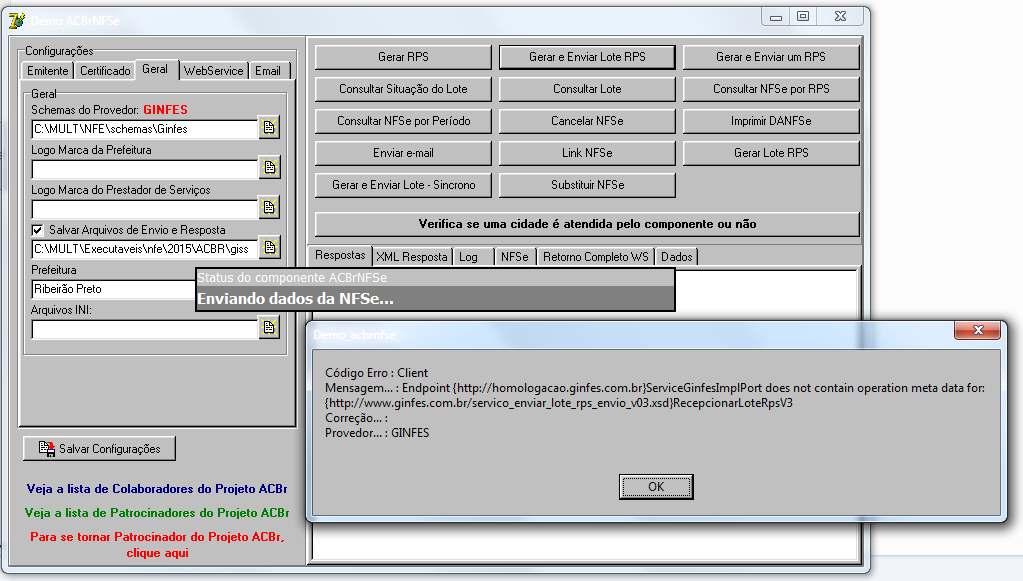Viewport: 1023px width, 581px height.
Task: Select the Respostas tab
Action: (340, 255)
